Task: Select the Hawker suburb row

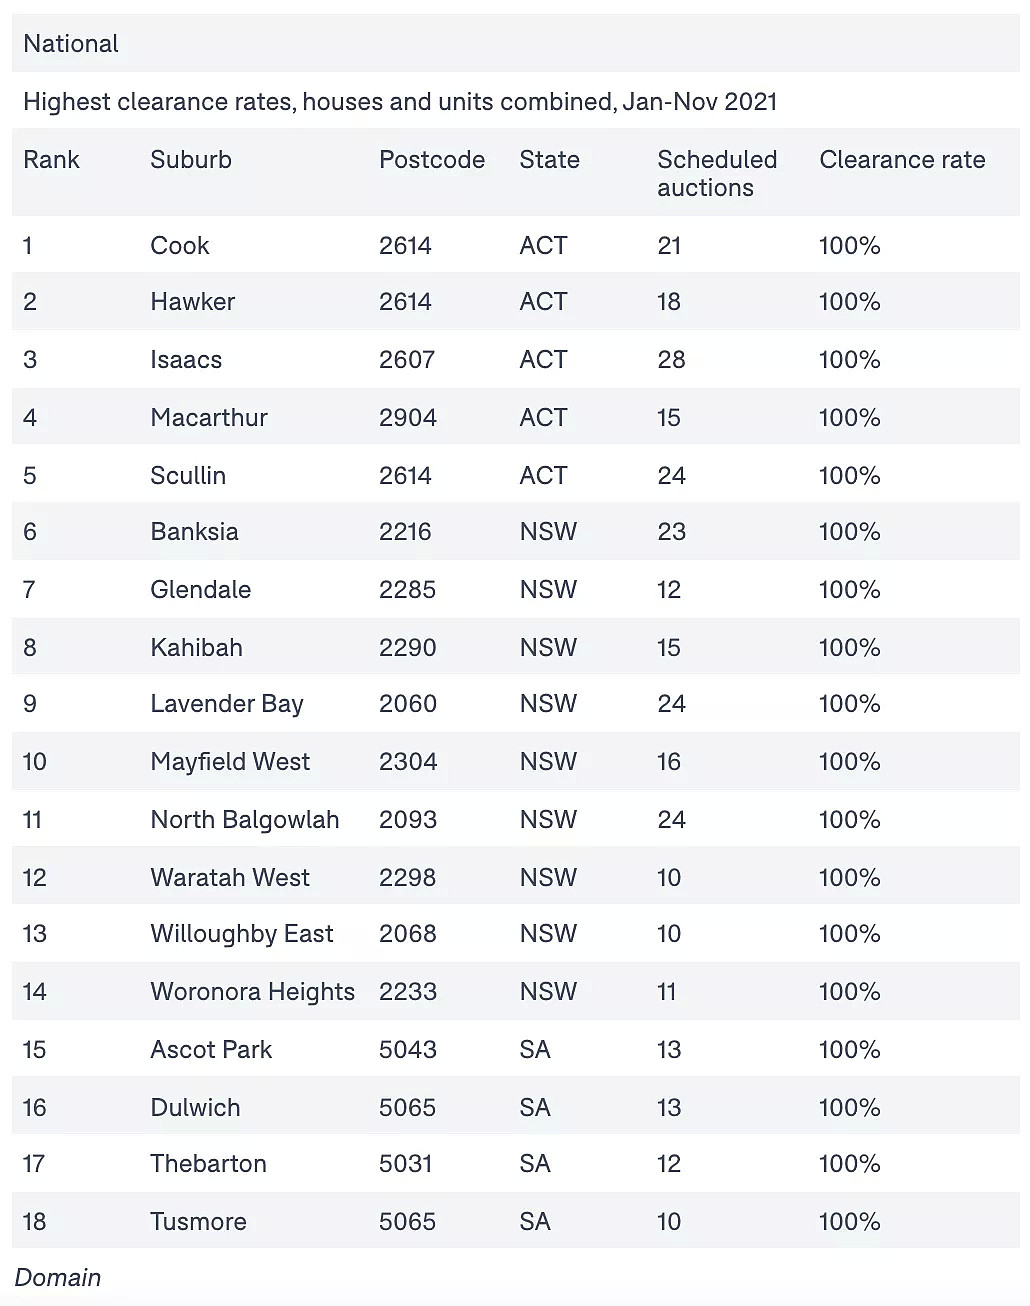Action: [x=516, y=302]
